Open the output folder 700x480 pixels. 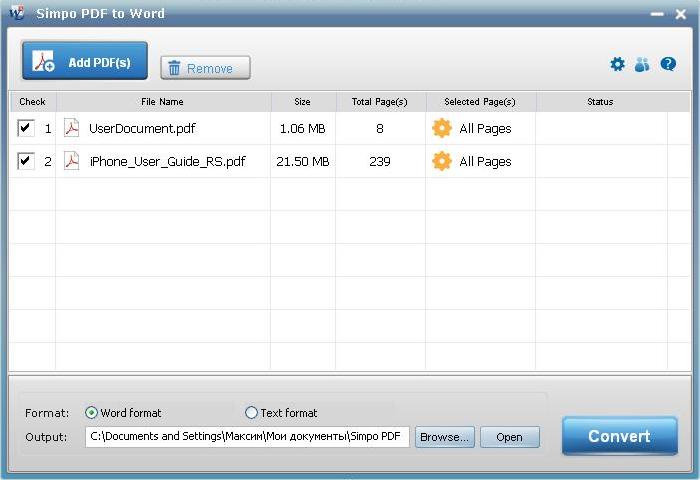coord(509,437)
